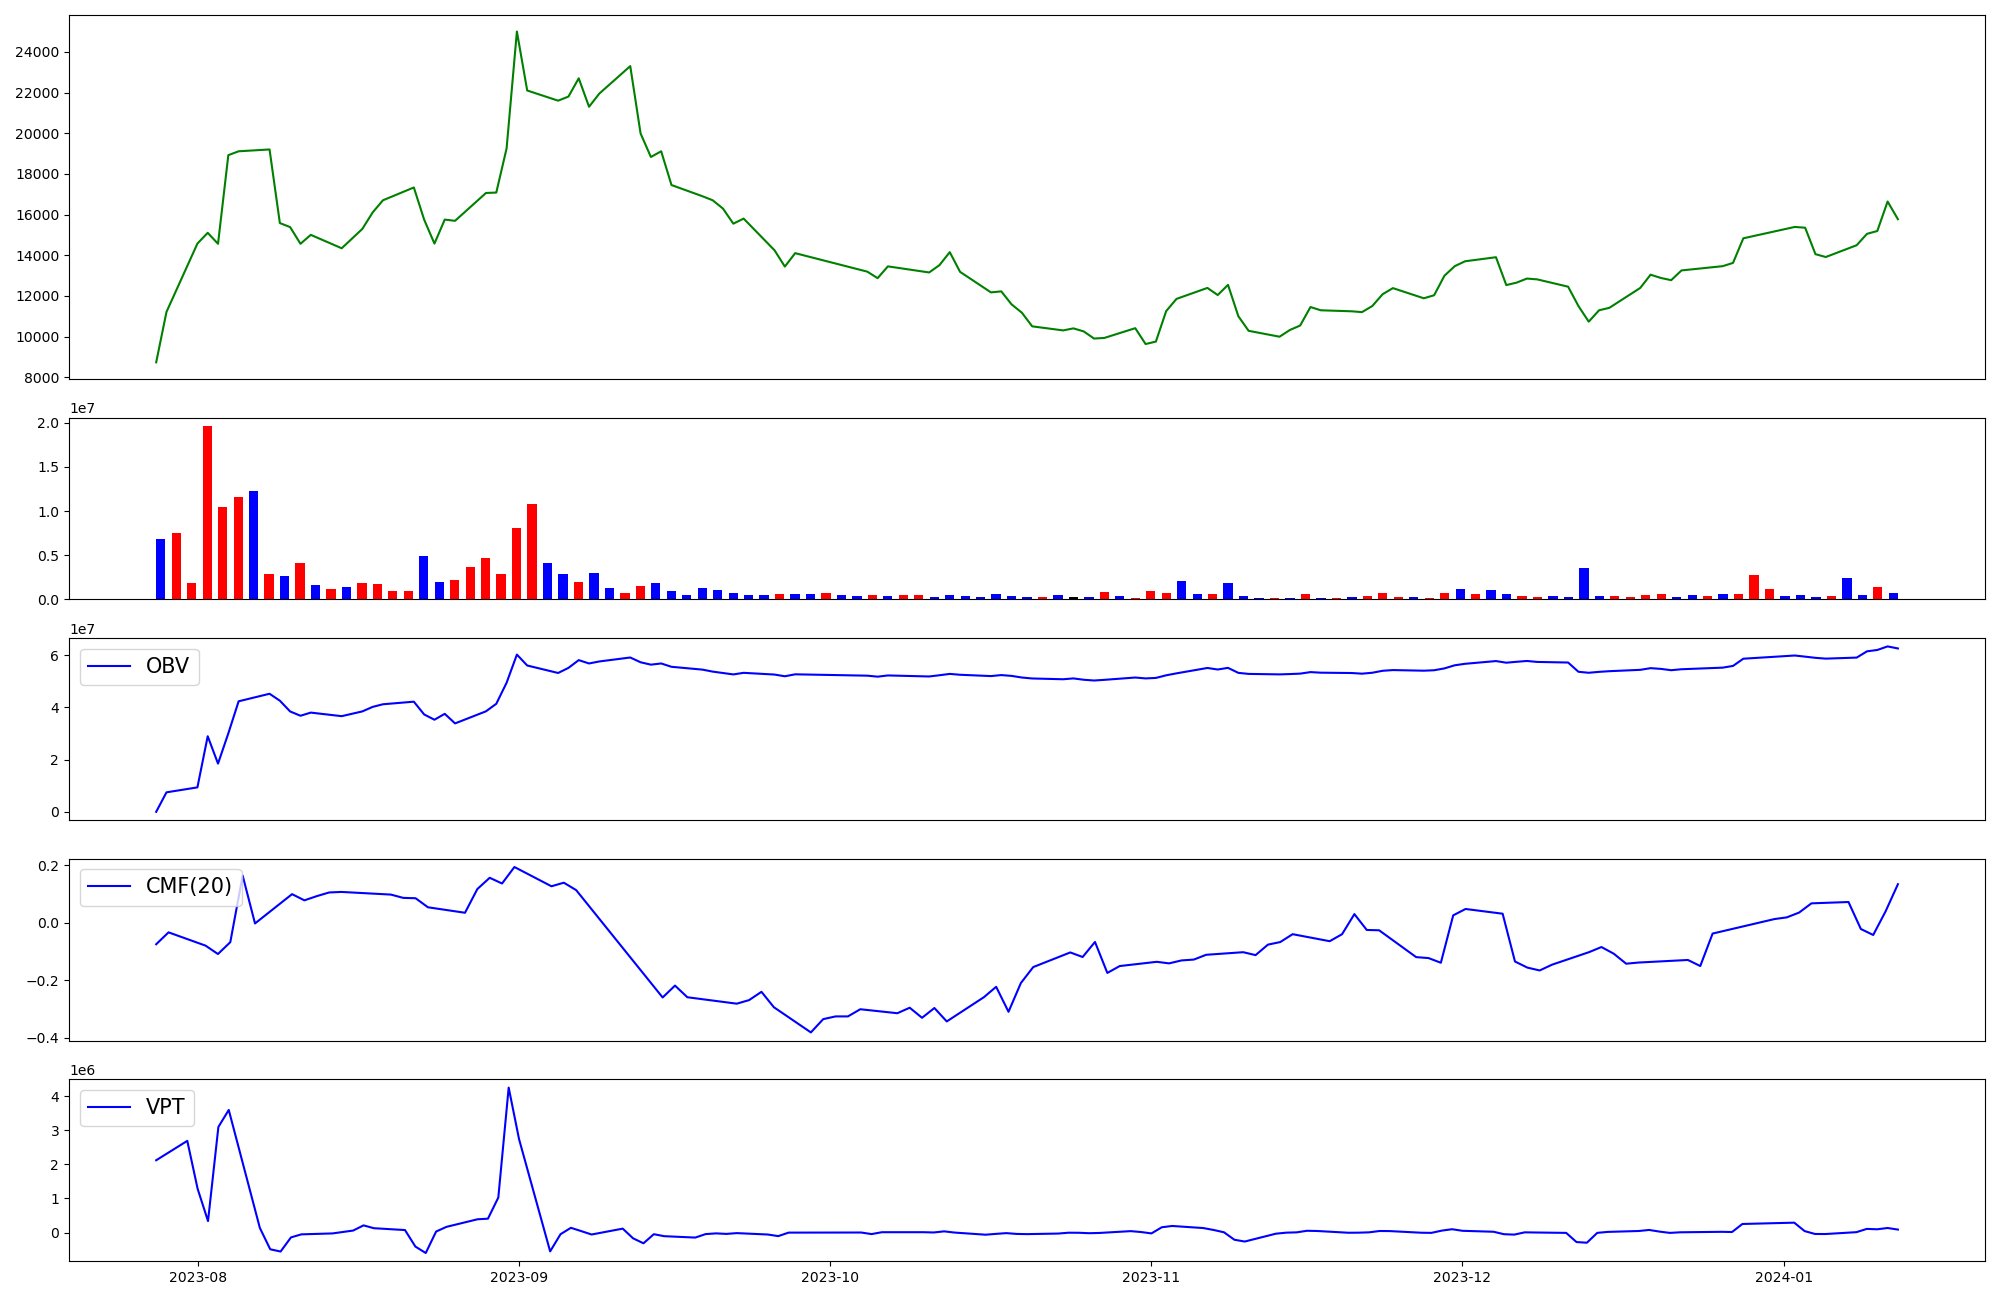Click the price chart peak near 25000
The image size is (2000, 1300).
pos(517,32)
